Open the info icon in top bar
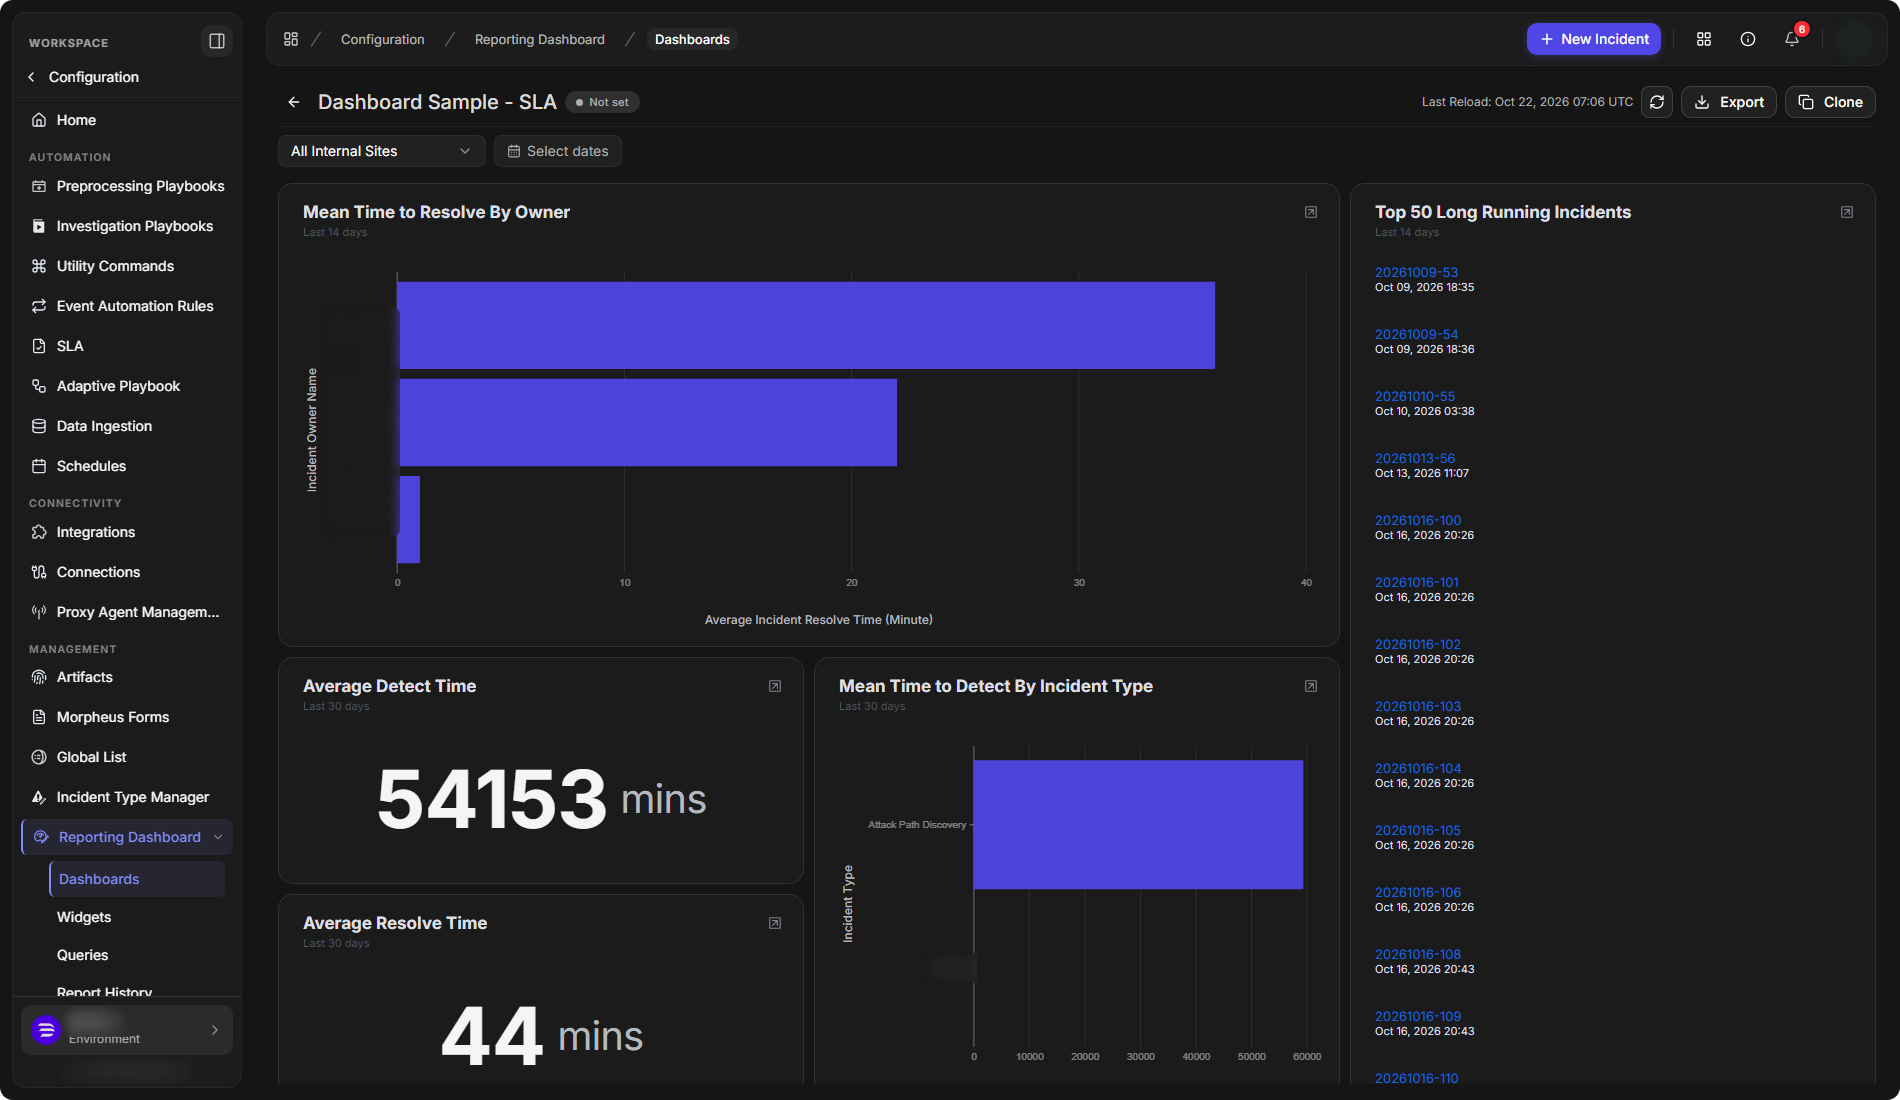The width and height of the screenshot is (1900, 1100). 1748,39
